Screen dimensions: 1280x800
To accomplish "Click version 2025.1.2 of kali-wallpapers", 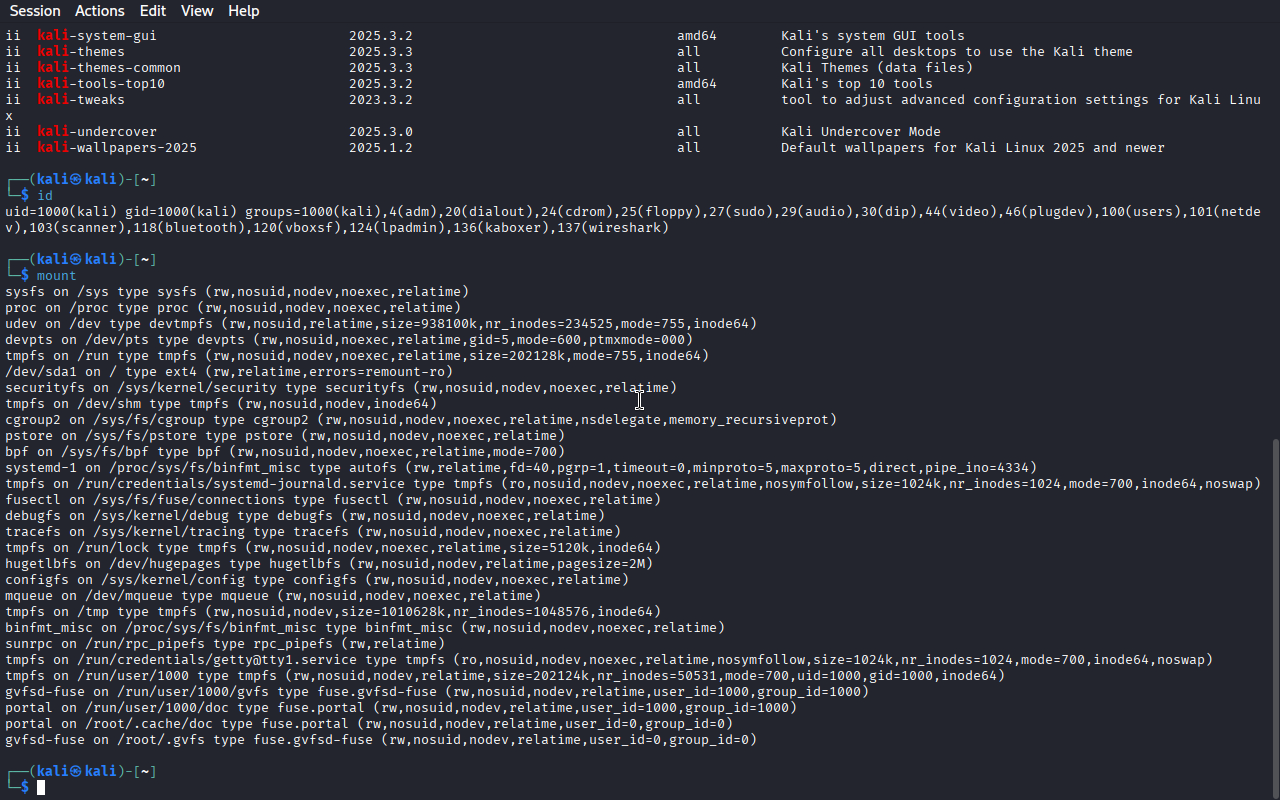I will pyautogui.click(x=381, y=148).
